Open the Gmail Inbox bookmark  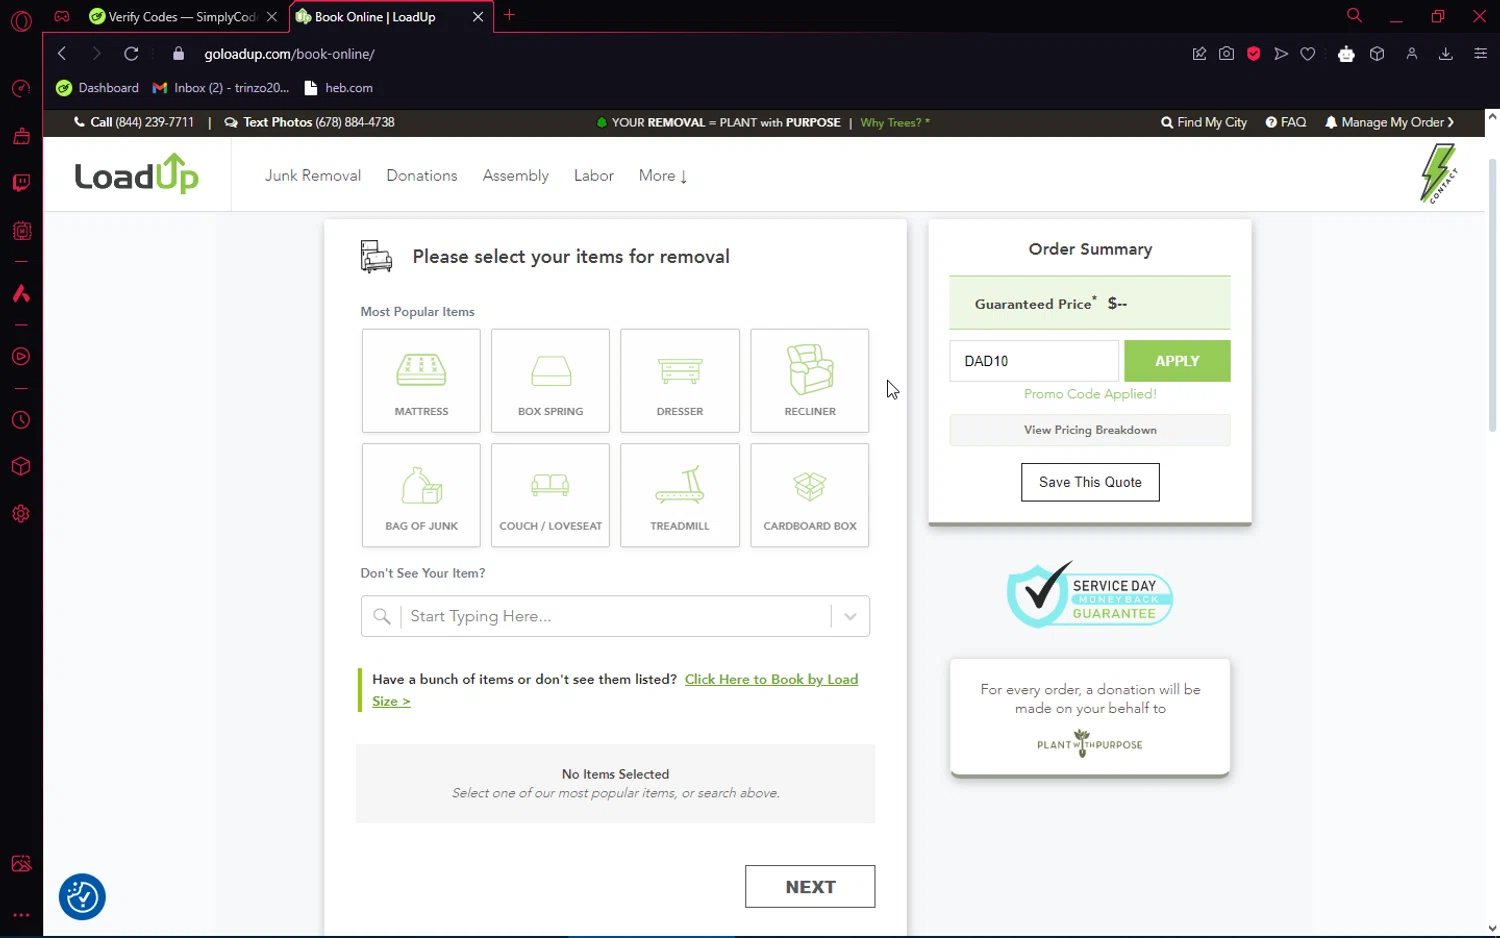(221, 88)
